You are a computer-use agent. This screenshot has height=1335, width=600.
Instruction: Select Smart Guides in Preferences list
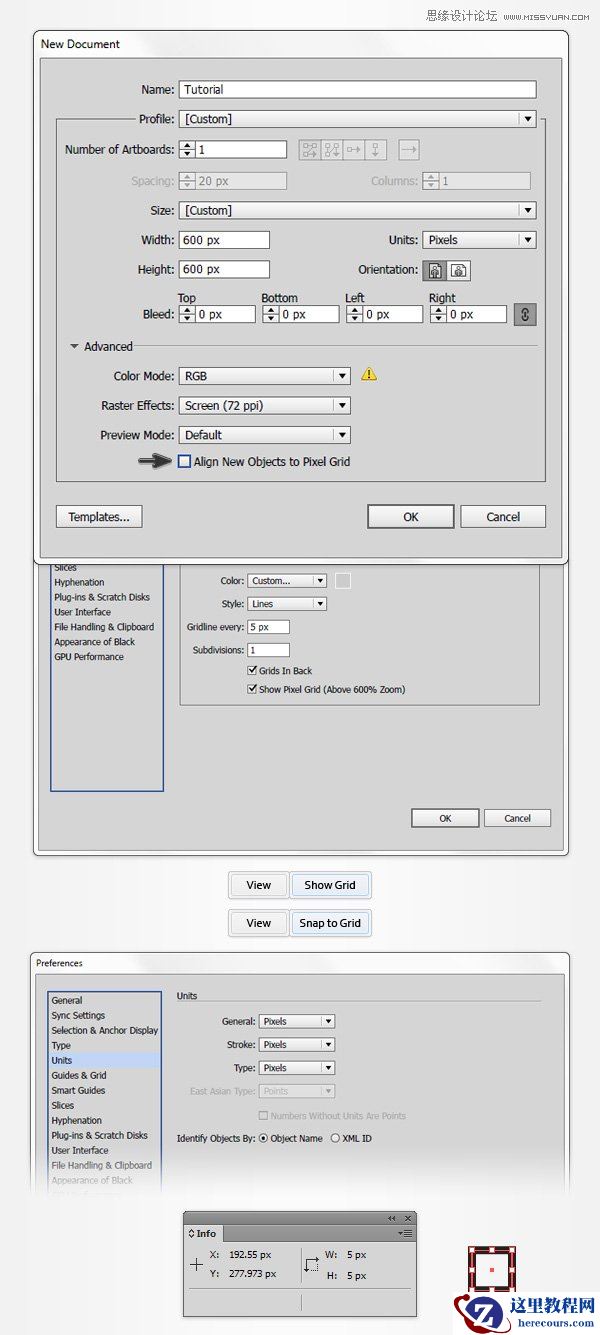tap(78, 1090)
